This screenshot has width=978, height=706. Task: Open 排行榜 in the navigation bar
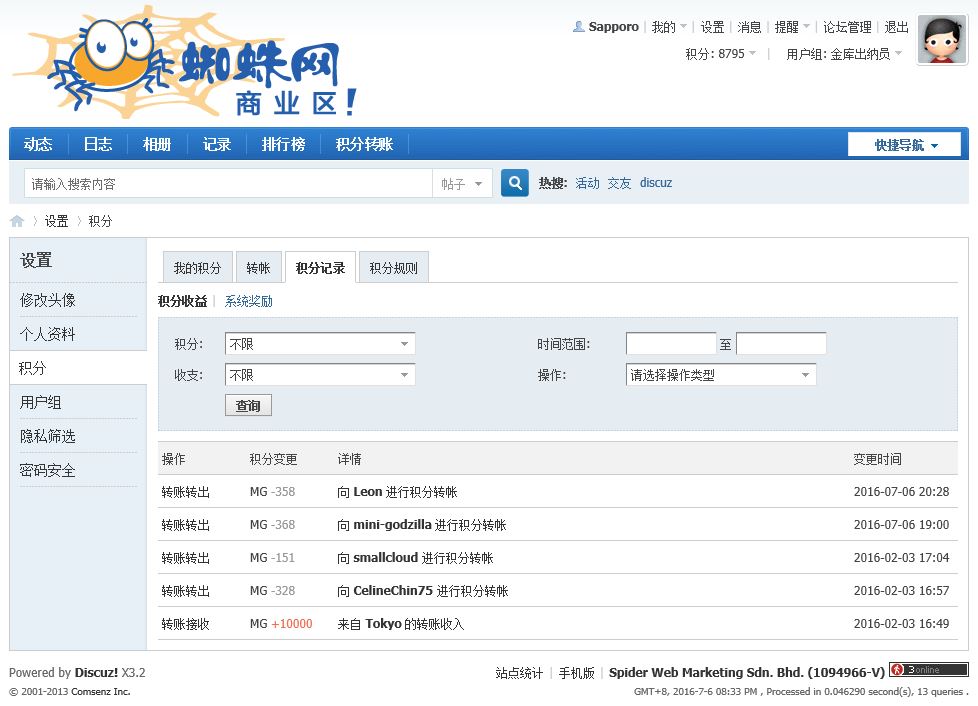tap(283, 144)
